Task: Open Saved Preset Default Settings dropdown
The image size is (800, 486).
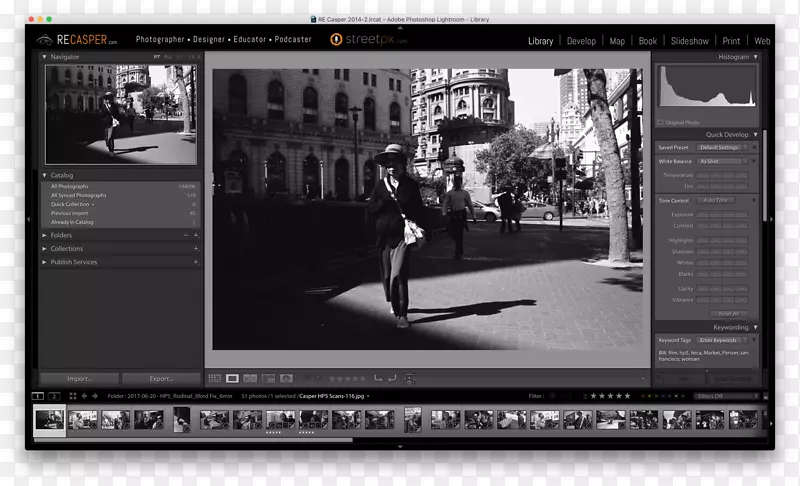Action: (722, 147)
